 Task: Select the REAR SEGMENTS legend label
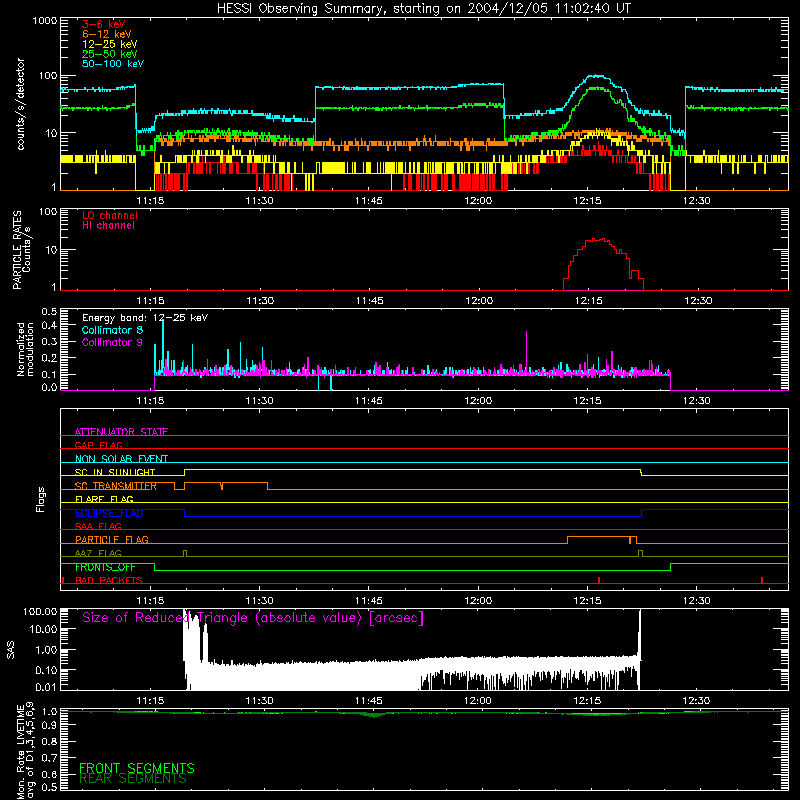pos(133,779)
